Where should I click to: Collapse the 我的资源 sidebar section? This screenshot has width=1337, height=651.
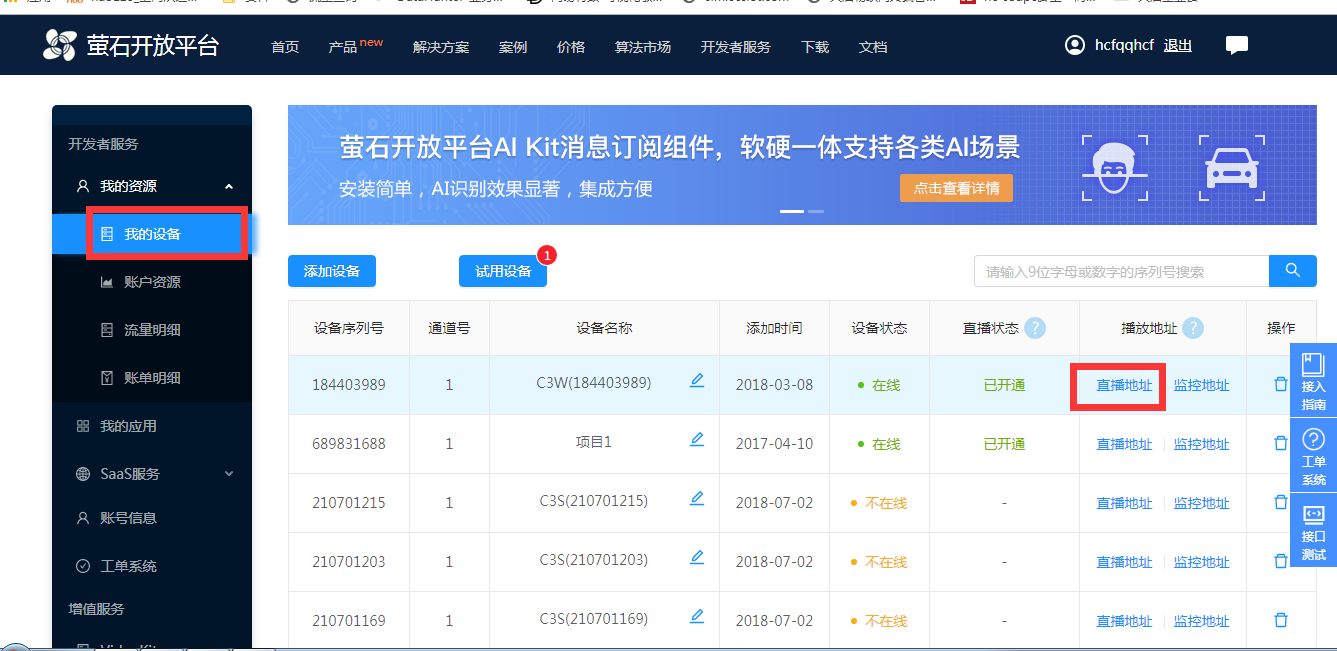coord(229,187)
